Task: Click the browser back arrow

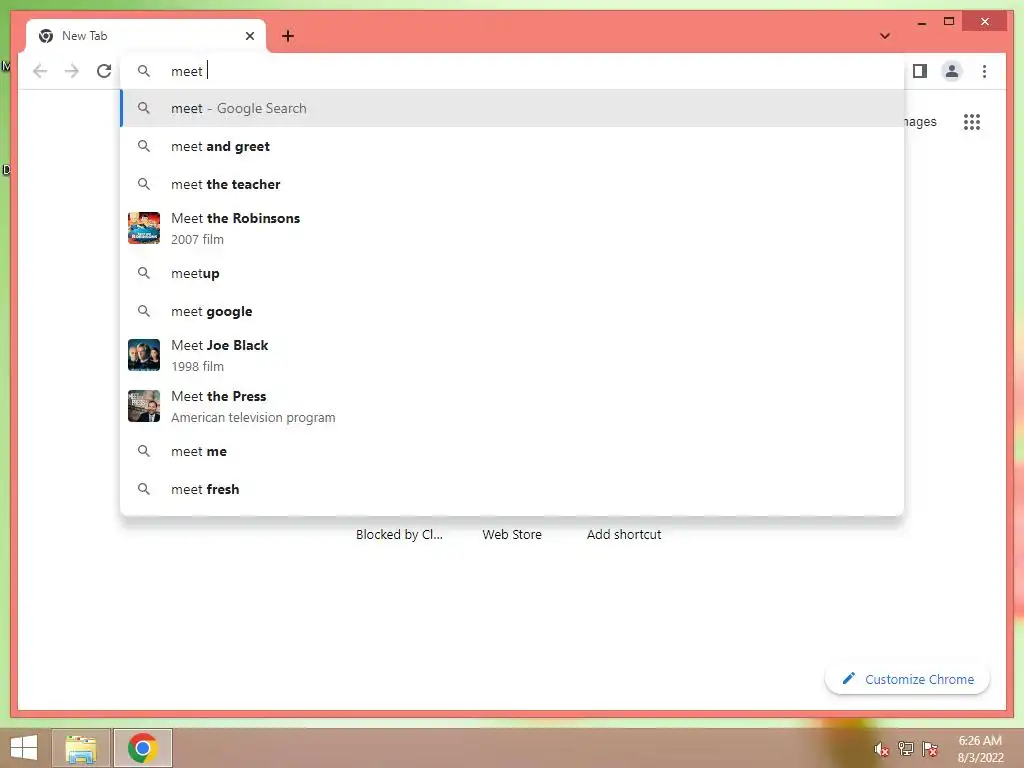Action: coord(40,71)
